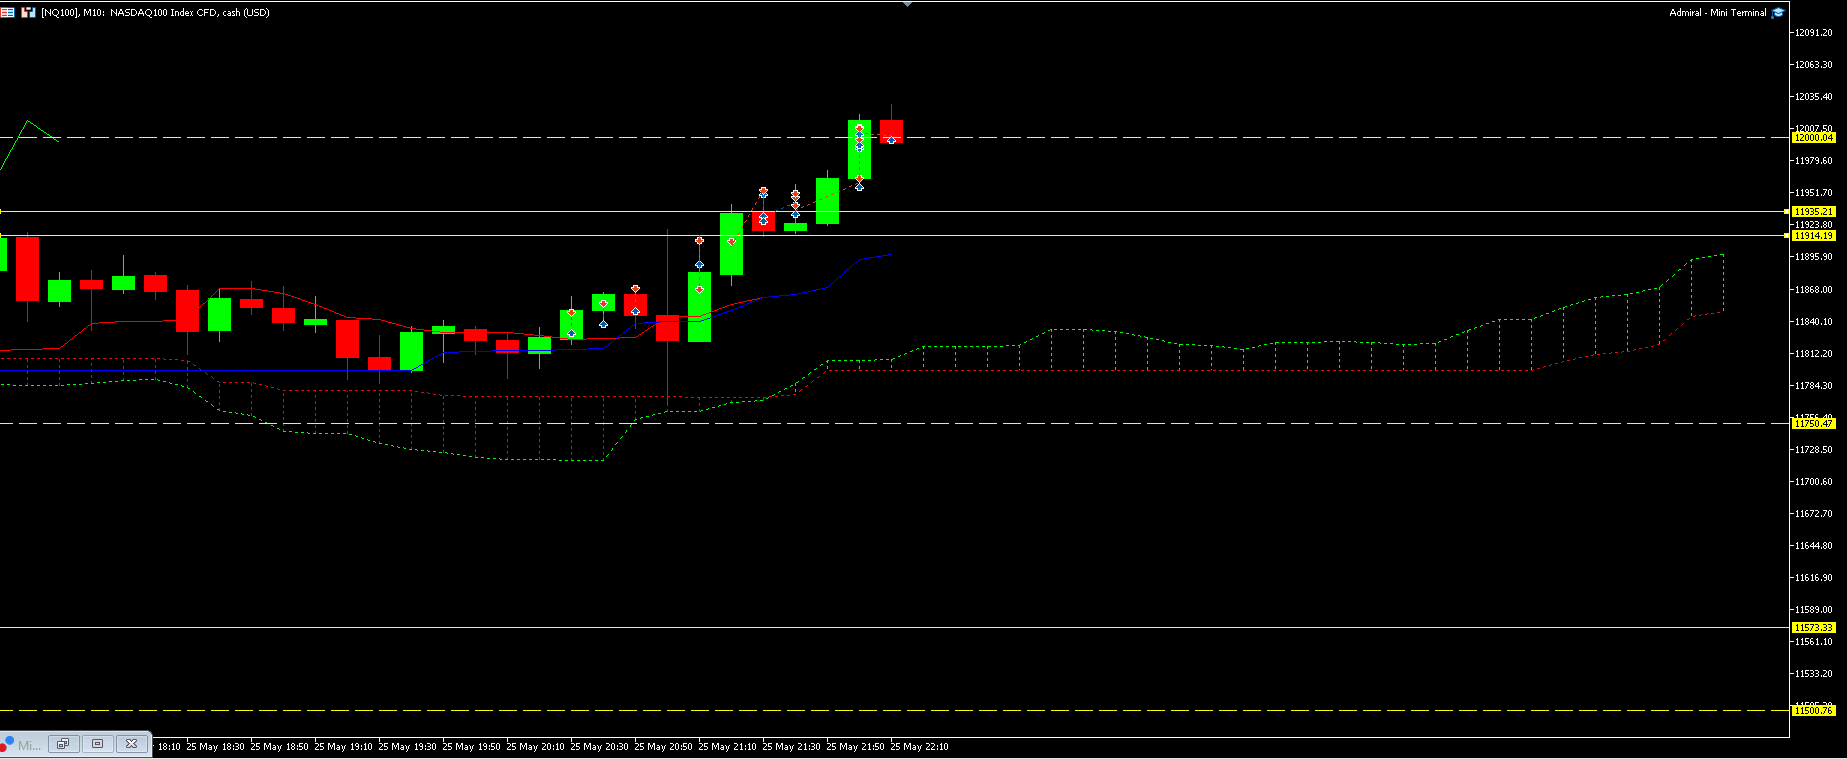
Task: Click the red-blue table icon beside NQ100 title
Action: (x=7, y=13)
